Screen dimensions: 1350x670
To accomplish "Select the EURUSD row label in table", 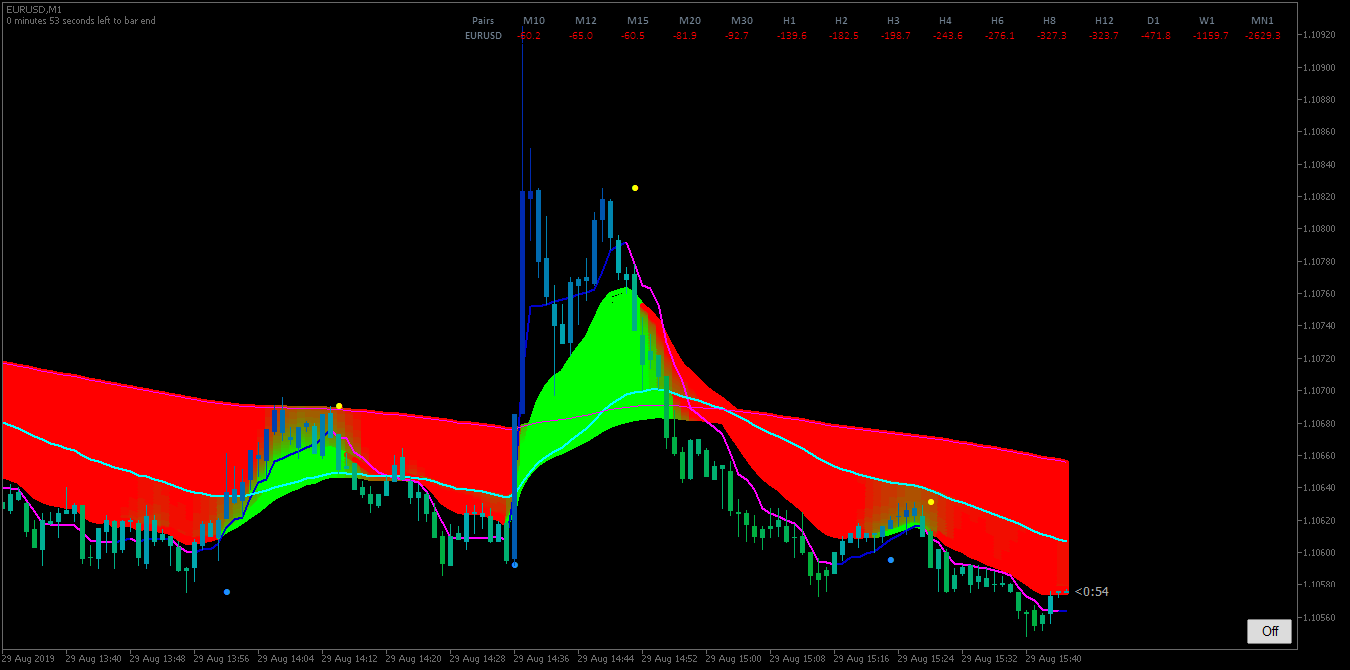I will point(484,36).
